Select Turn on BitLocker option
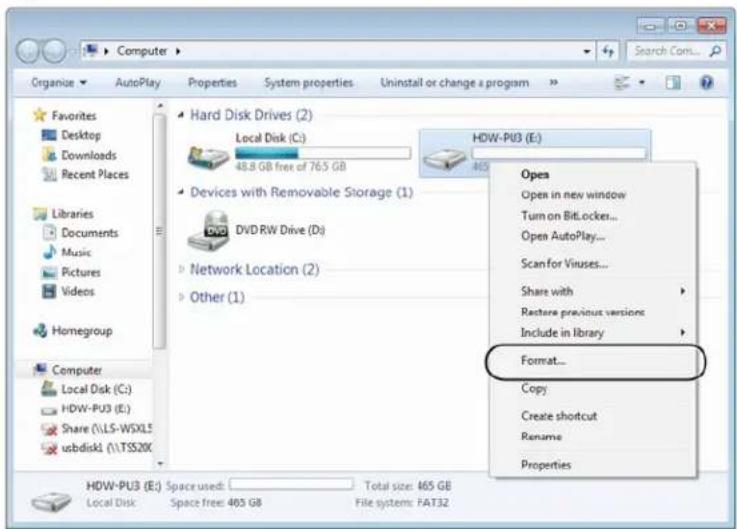 569,216
